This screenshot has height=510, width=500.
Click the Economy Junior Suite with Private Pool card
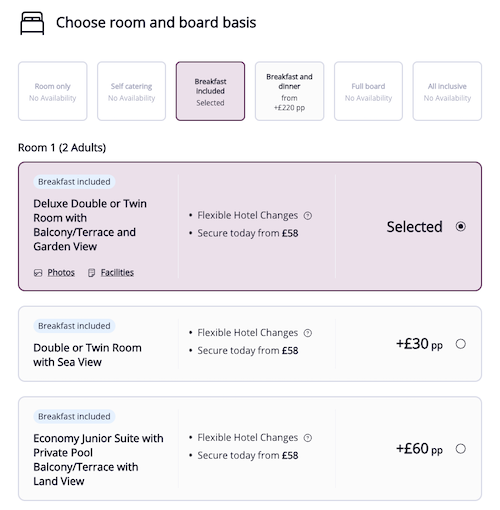(x=250, y=449)
